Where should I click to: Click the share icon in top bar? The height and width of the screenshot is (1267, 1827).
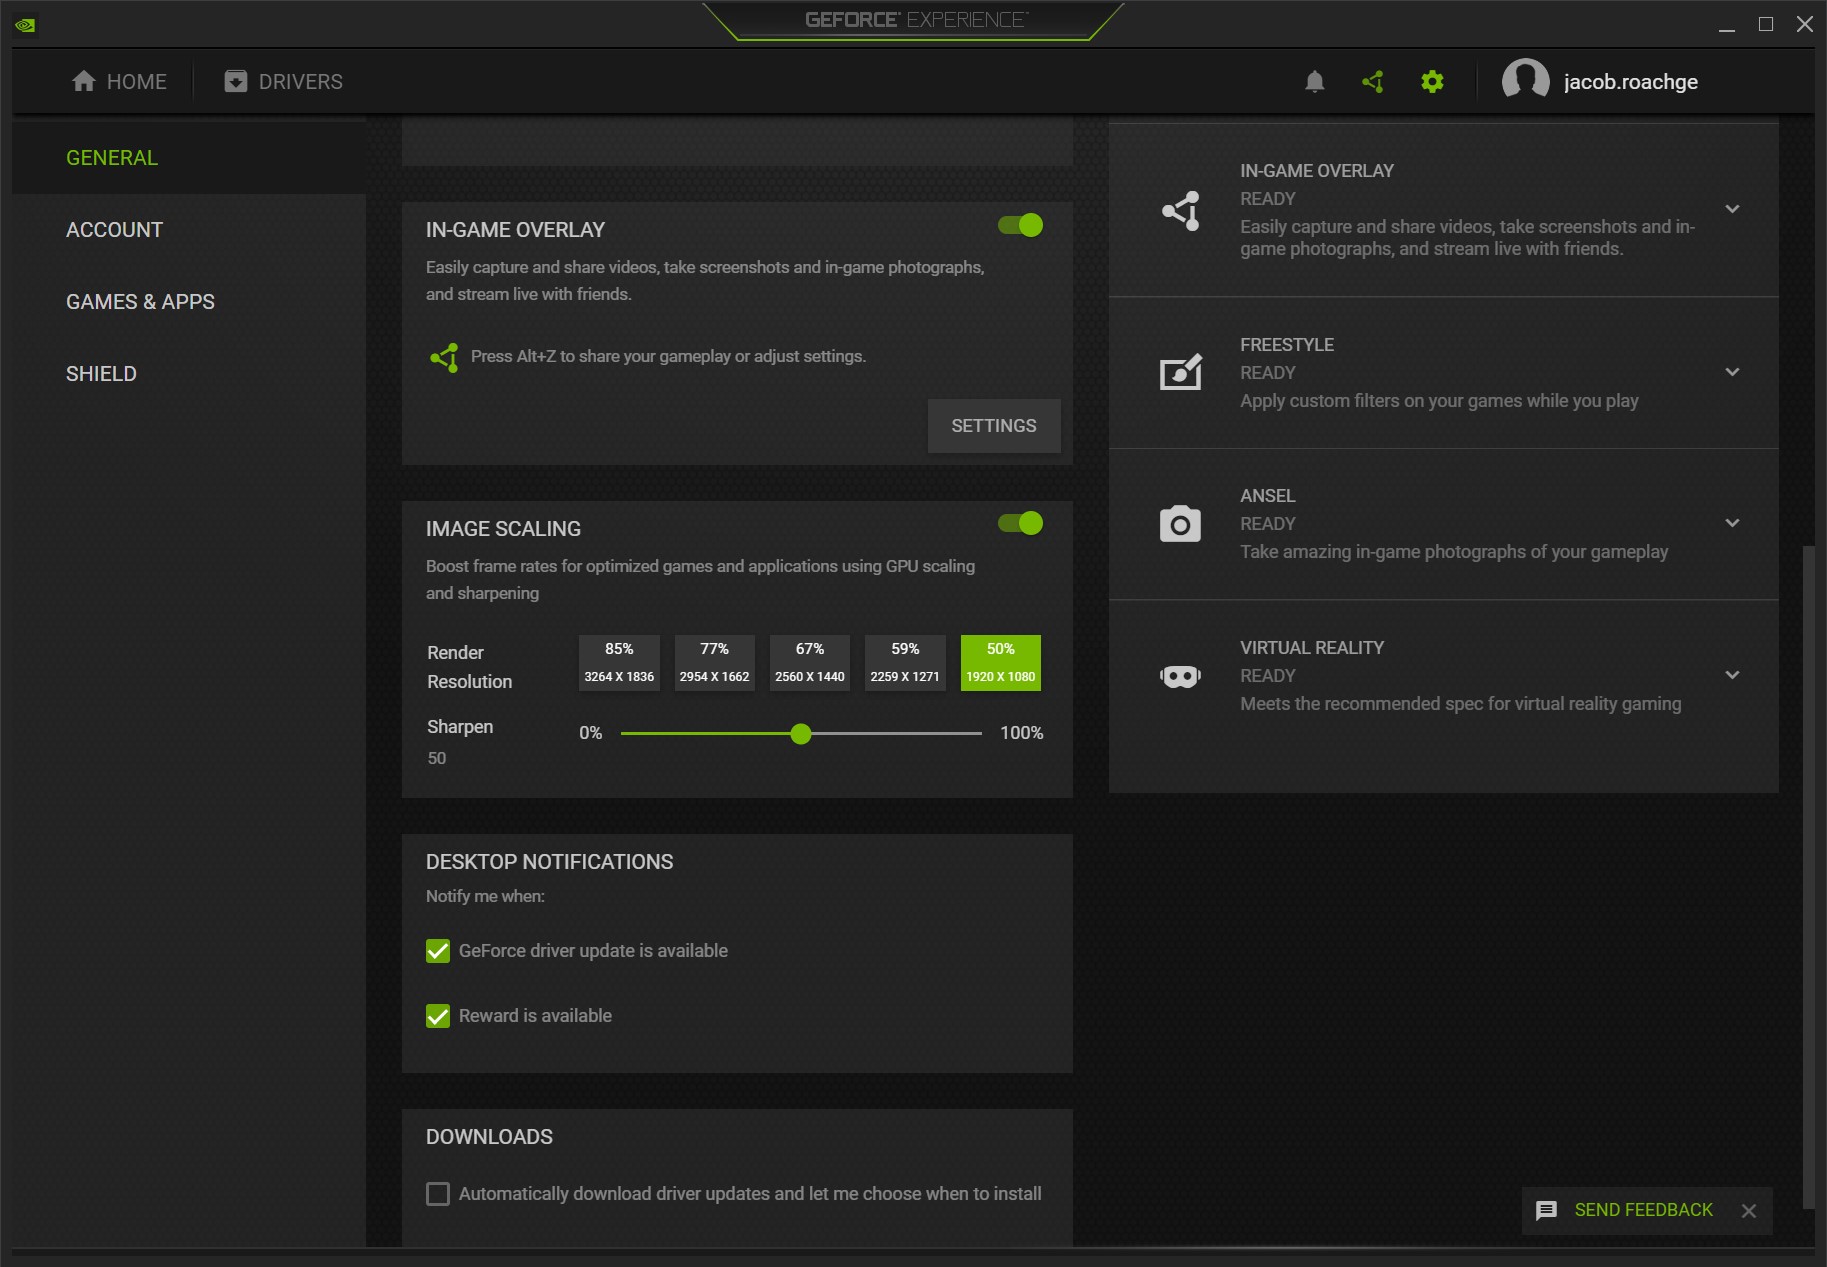[1373, 82]
